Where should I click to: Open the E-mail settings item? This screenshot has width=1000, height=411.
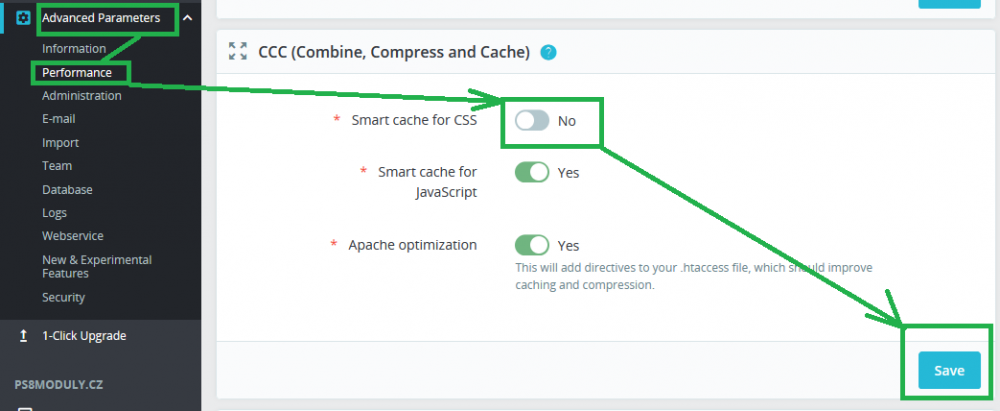coord(59,119)
